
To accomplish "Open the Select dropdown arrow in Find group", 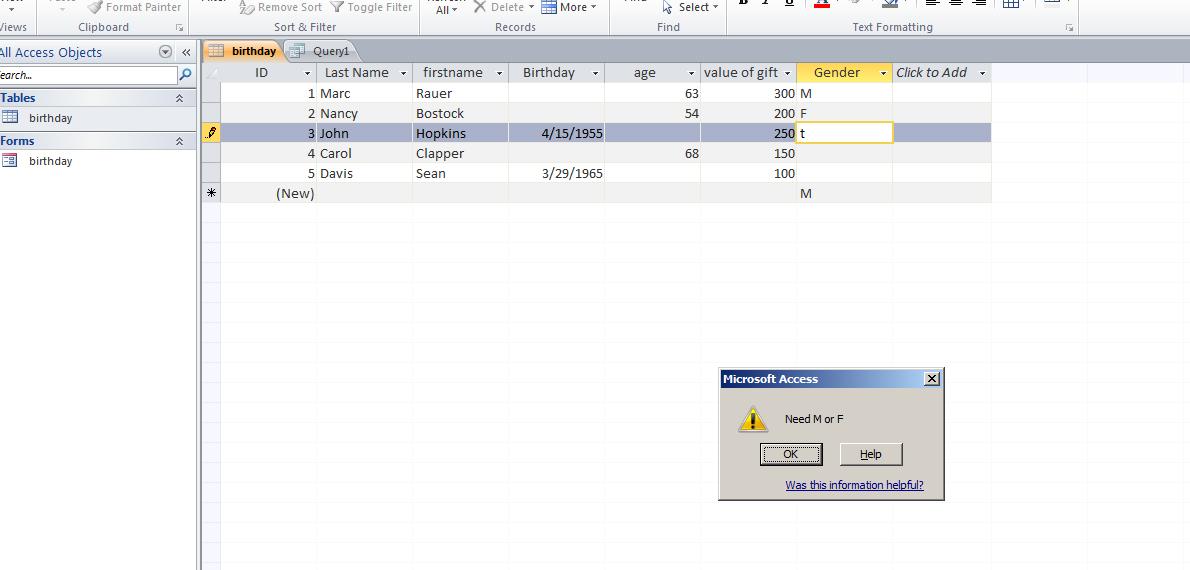I will pyautogui.click(x=716, y=8).
